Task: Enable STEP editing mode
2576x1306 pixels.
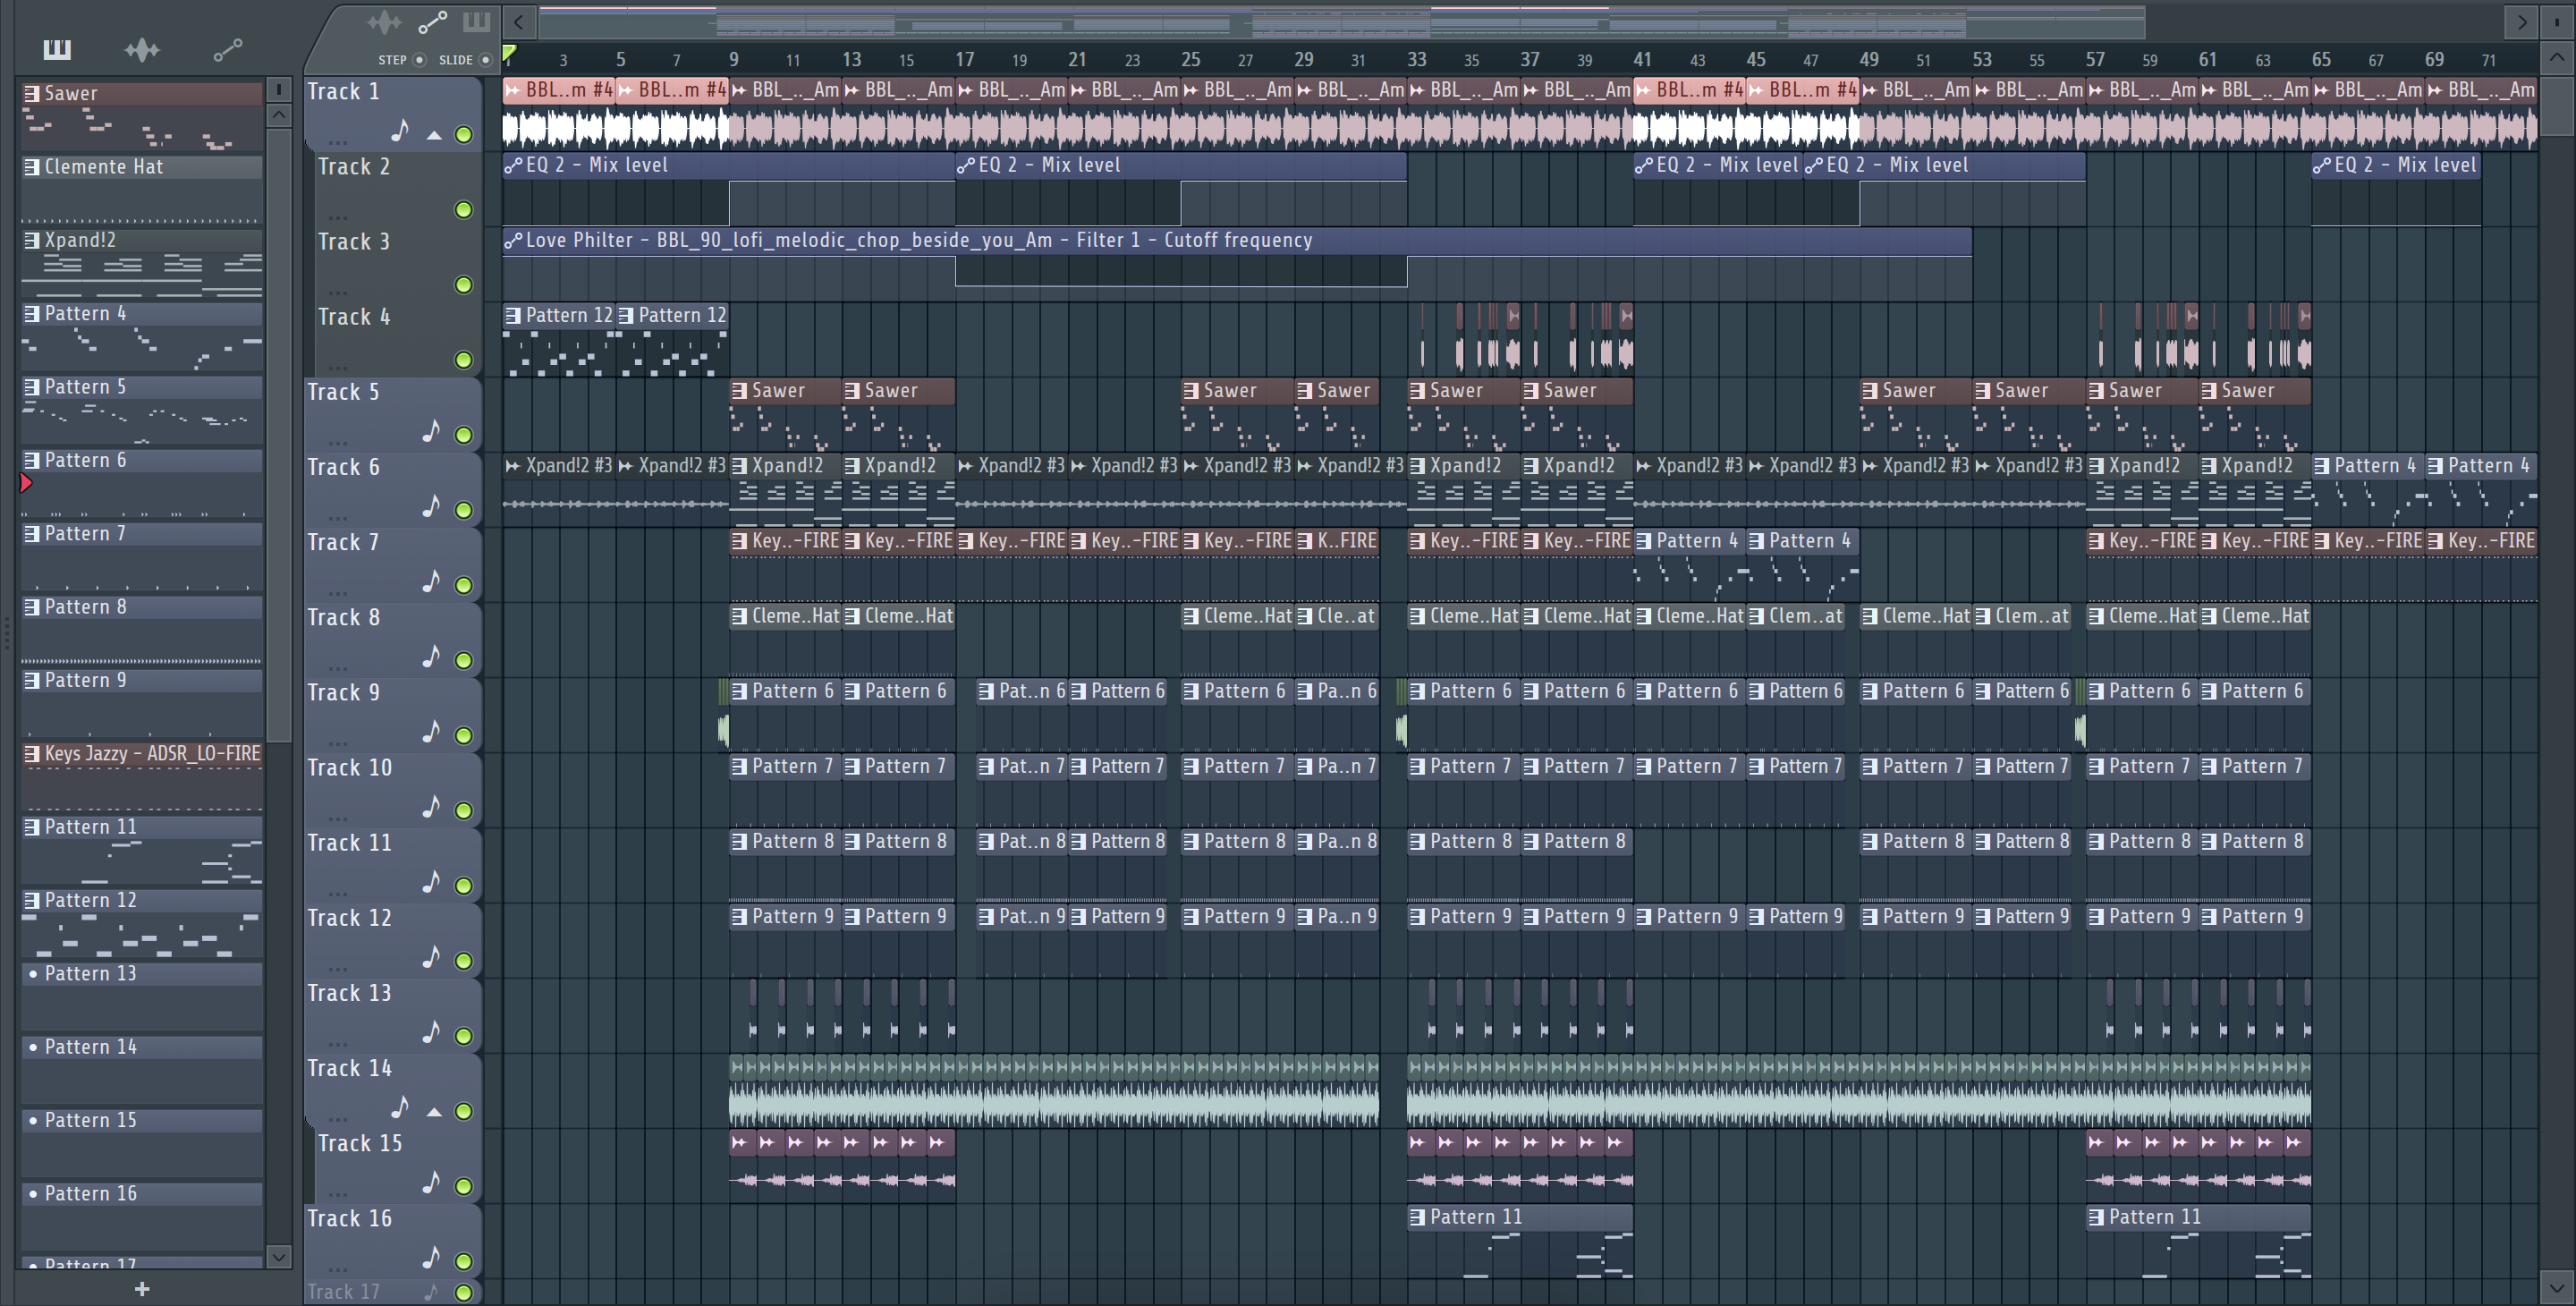Action: pyautogui.click(x=419, y=60)
